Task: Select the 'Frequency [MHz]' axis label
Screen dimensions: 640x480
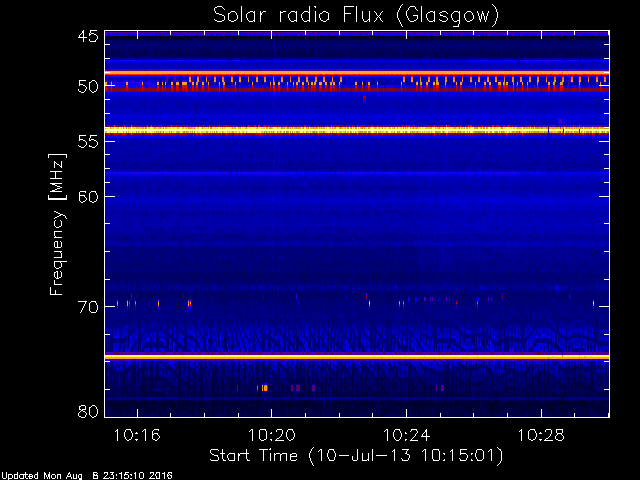Action: [x=57, y=224]
